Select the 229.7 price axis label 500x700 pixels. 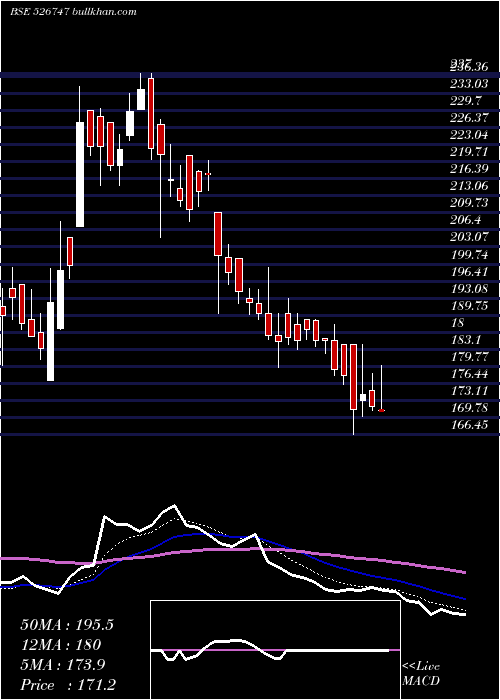pyautogui.click(x=466, y=101)
